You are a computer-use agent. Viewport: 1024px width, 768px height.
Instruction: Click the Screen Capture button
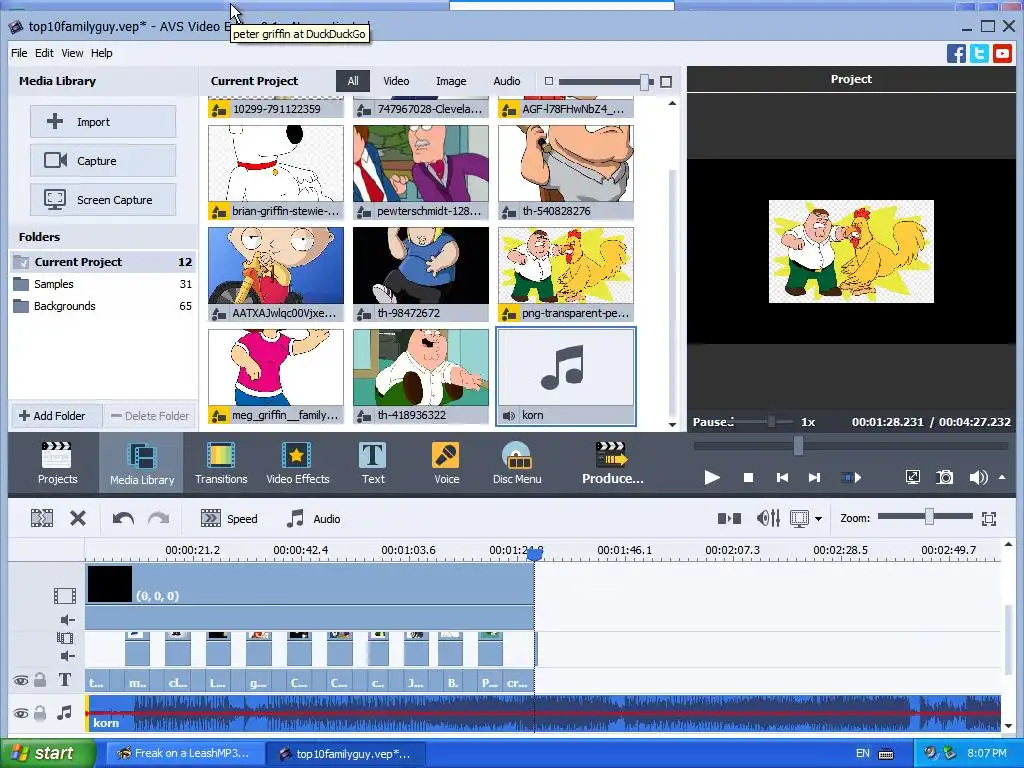point(103,200)
